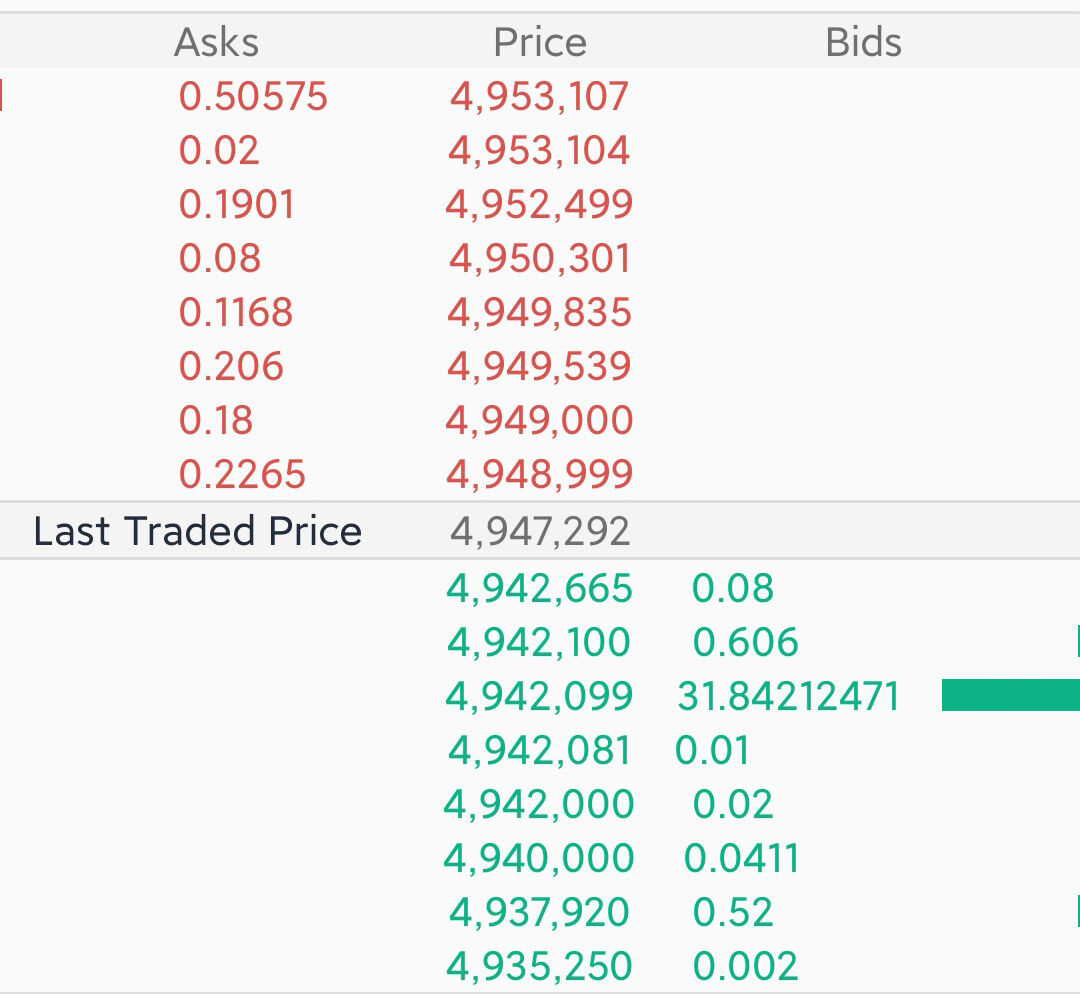
Task: Choose ask price 4,952,499
Action: (540, 204)
